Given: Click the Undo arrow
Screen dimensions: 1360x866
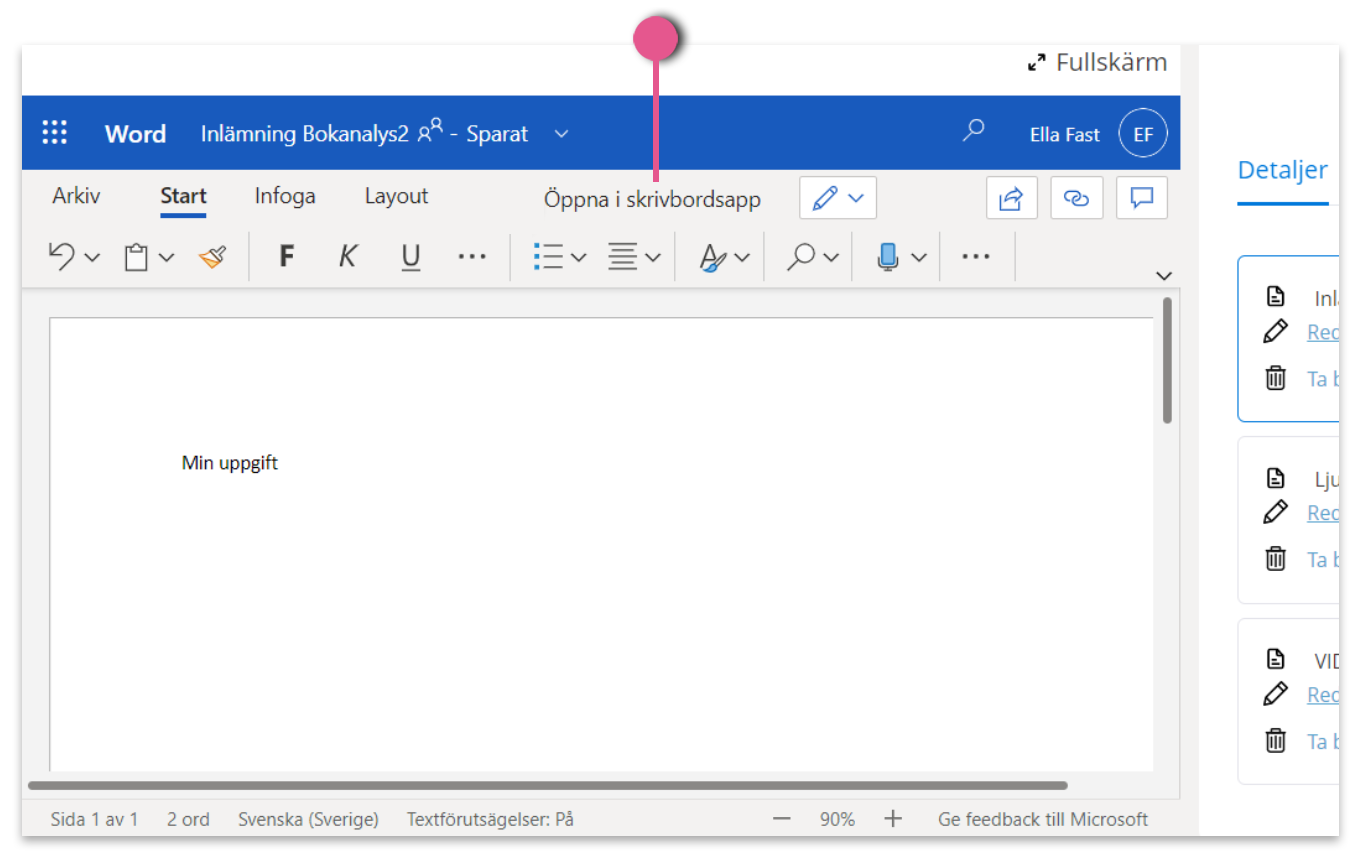Looking at the screenshot, I should click(x=62, y=256).
